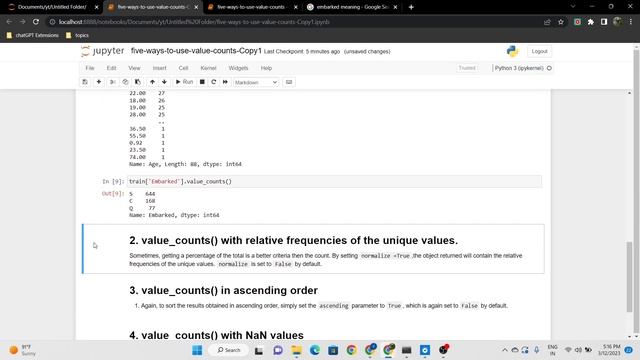The image size is (640, 360).
Task: Reload the current page
Action: (36, 22)
